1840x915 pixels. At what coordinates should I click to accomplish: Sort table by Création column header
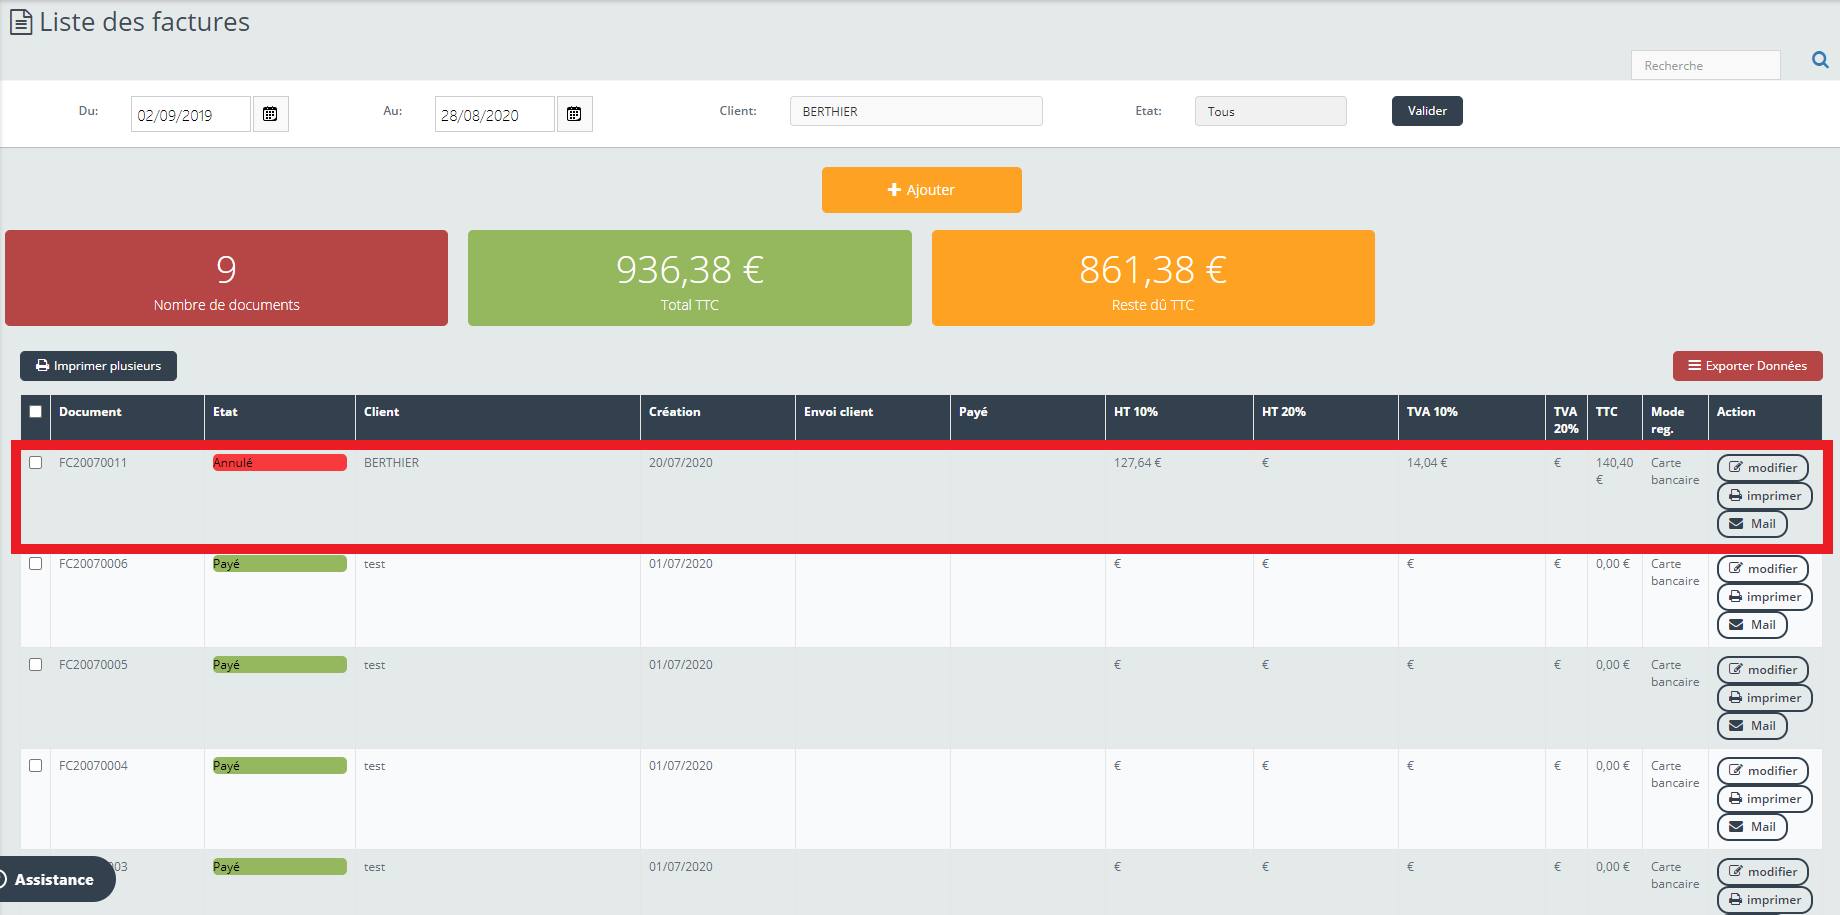675,412
